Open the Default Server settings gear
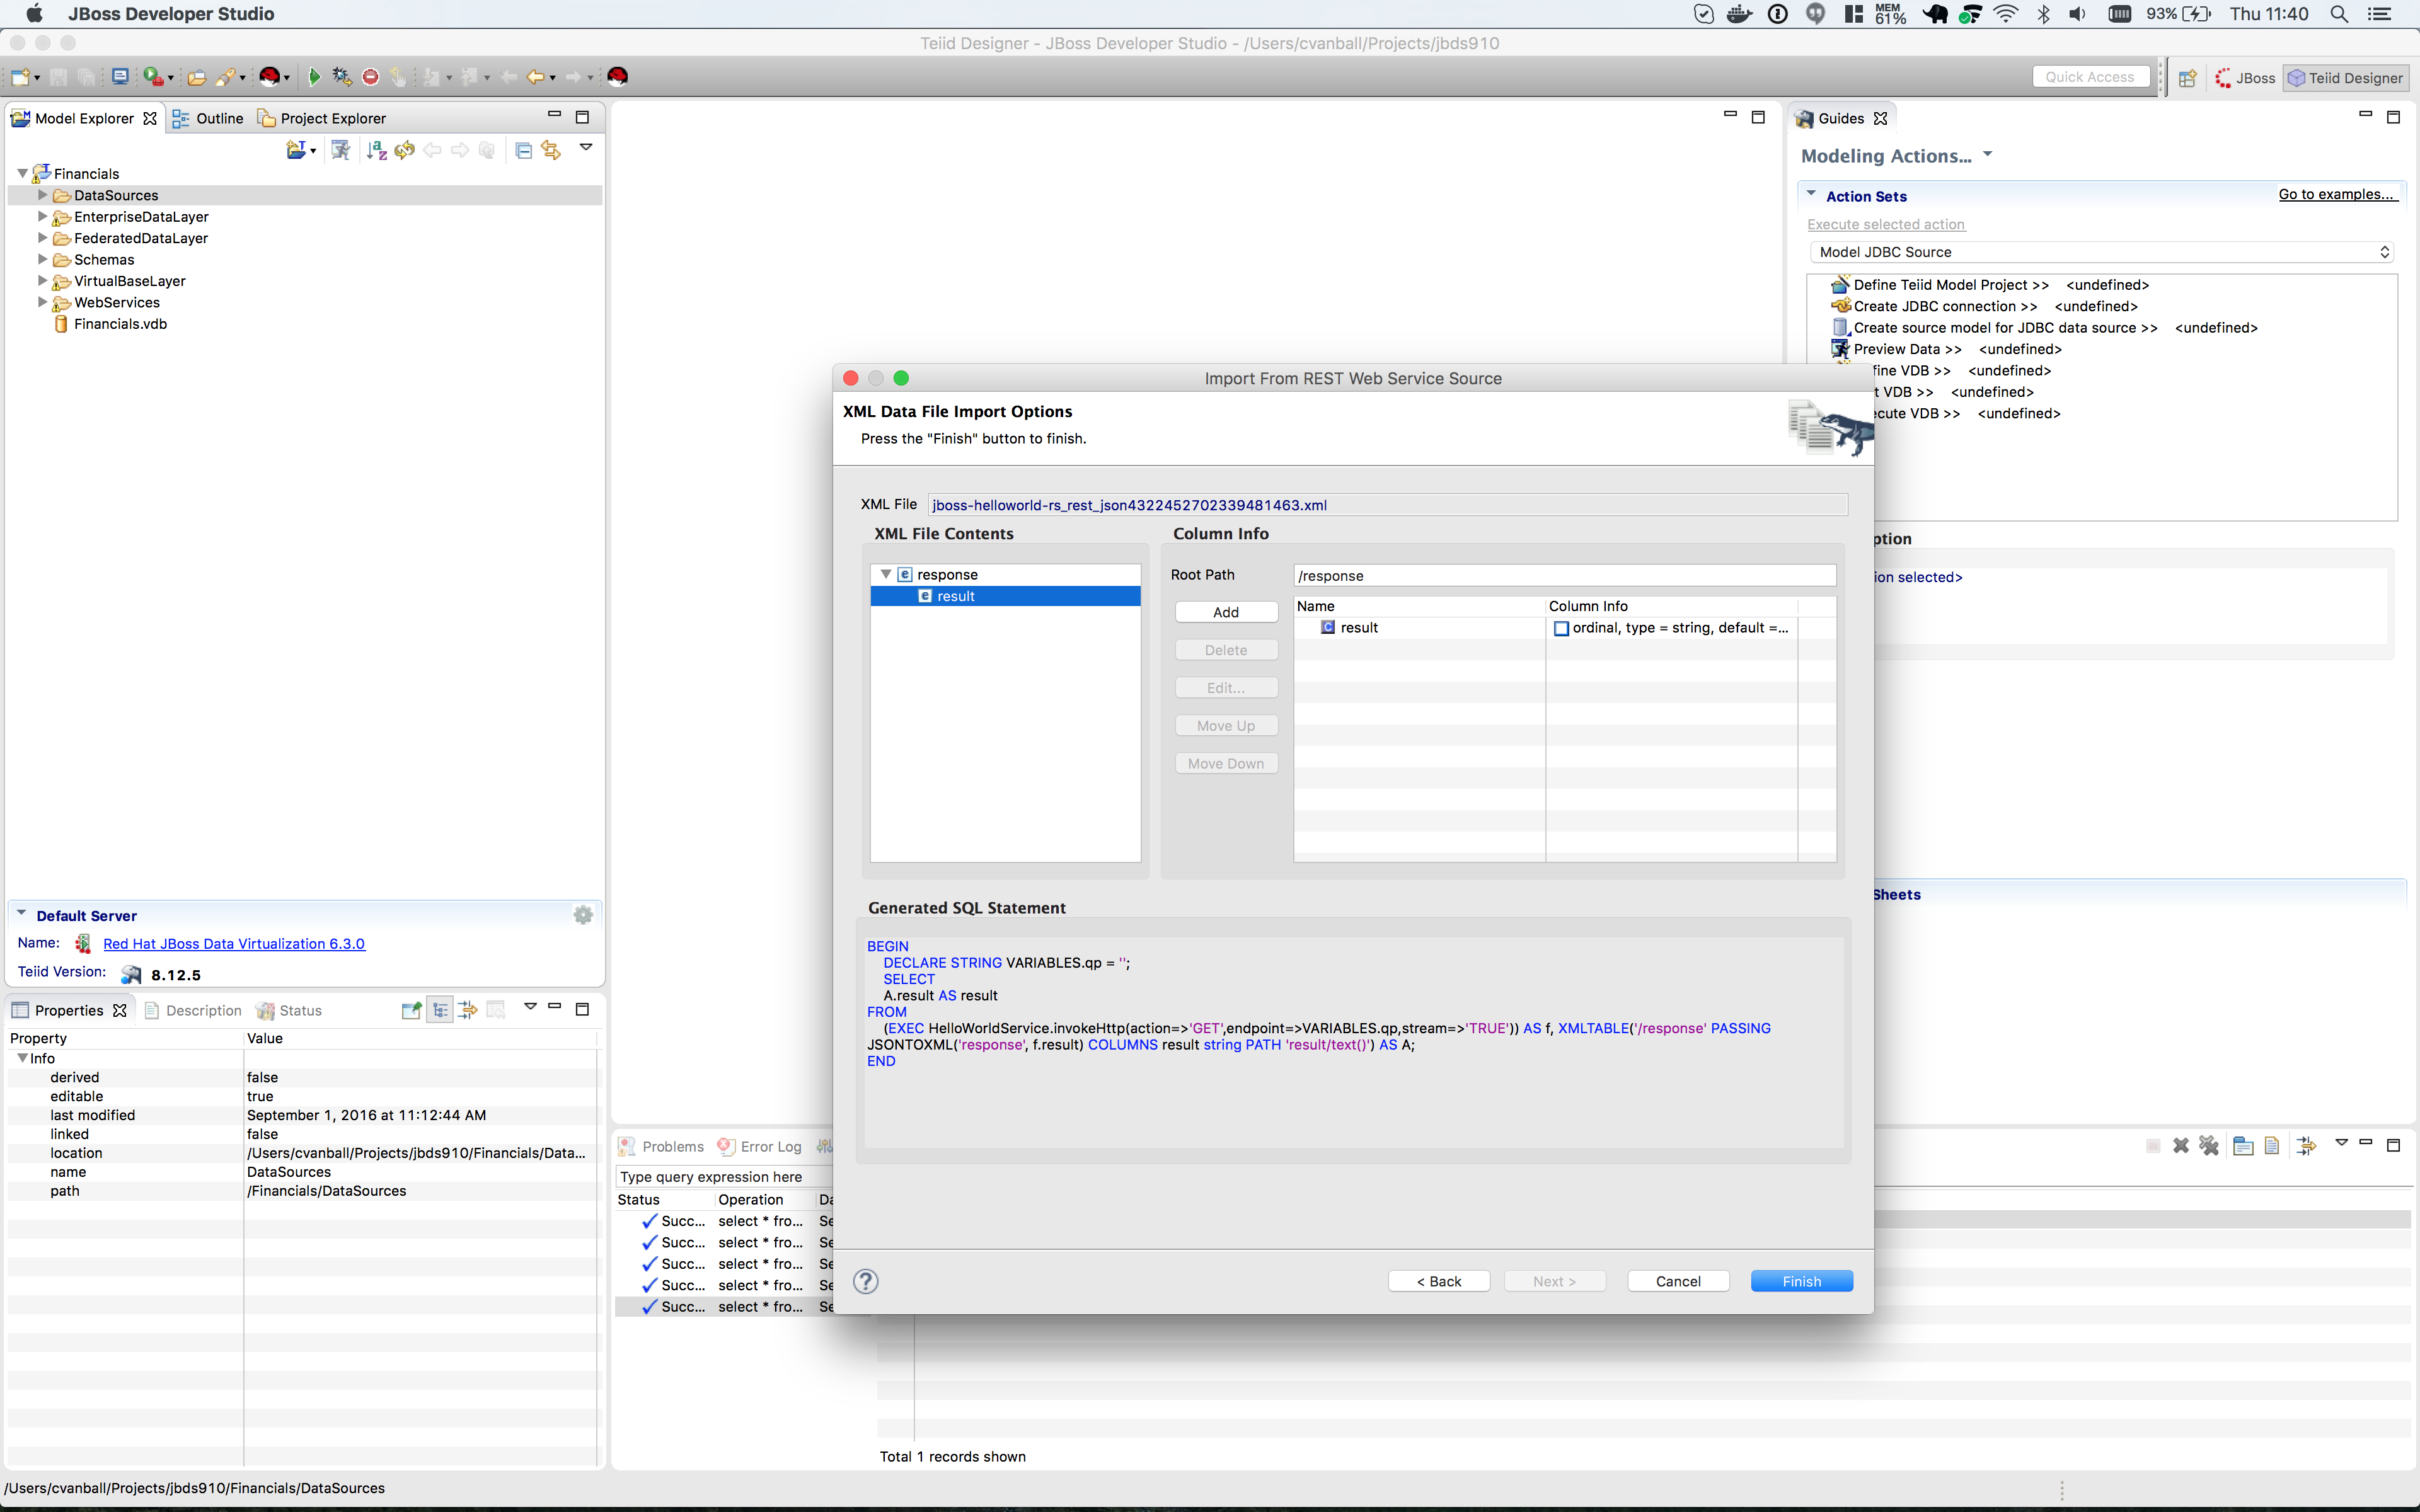This screenshot has height=1512, width=2420. (x=583, y=914)
